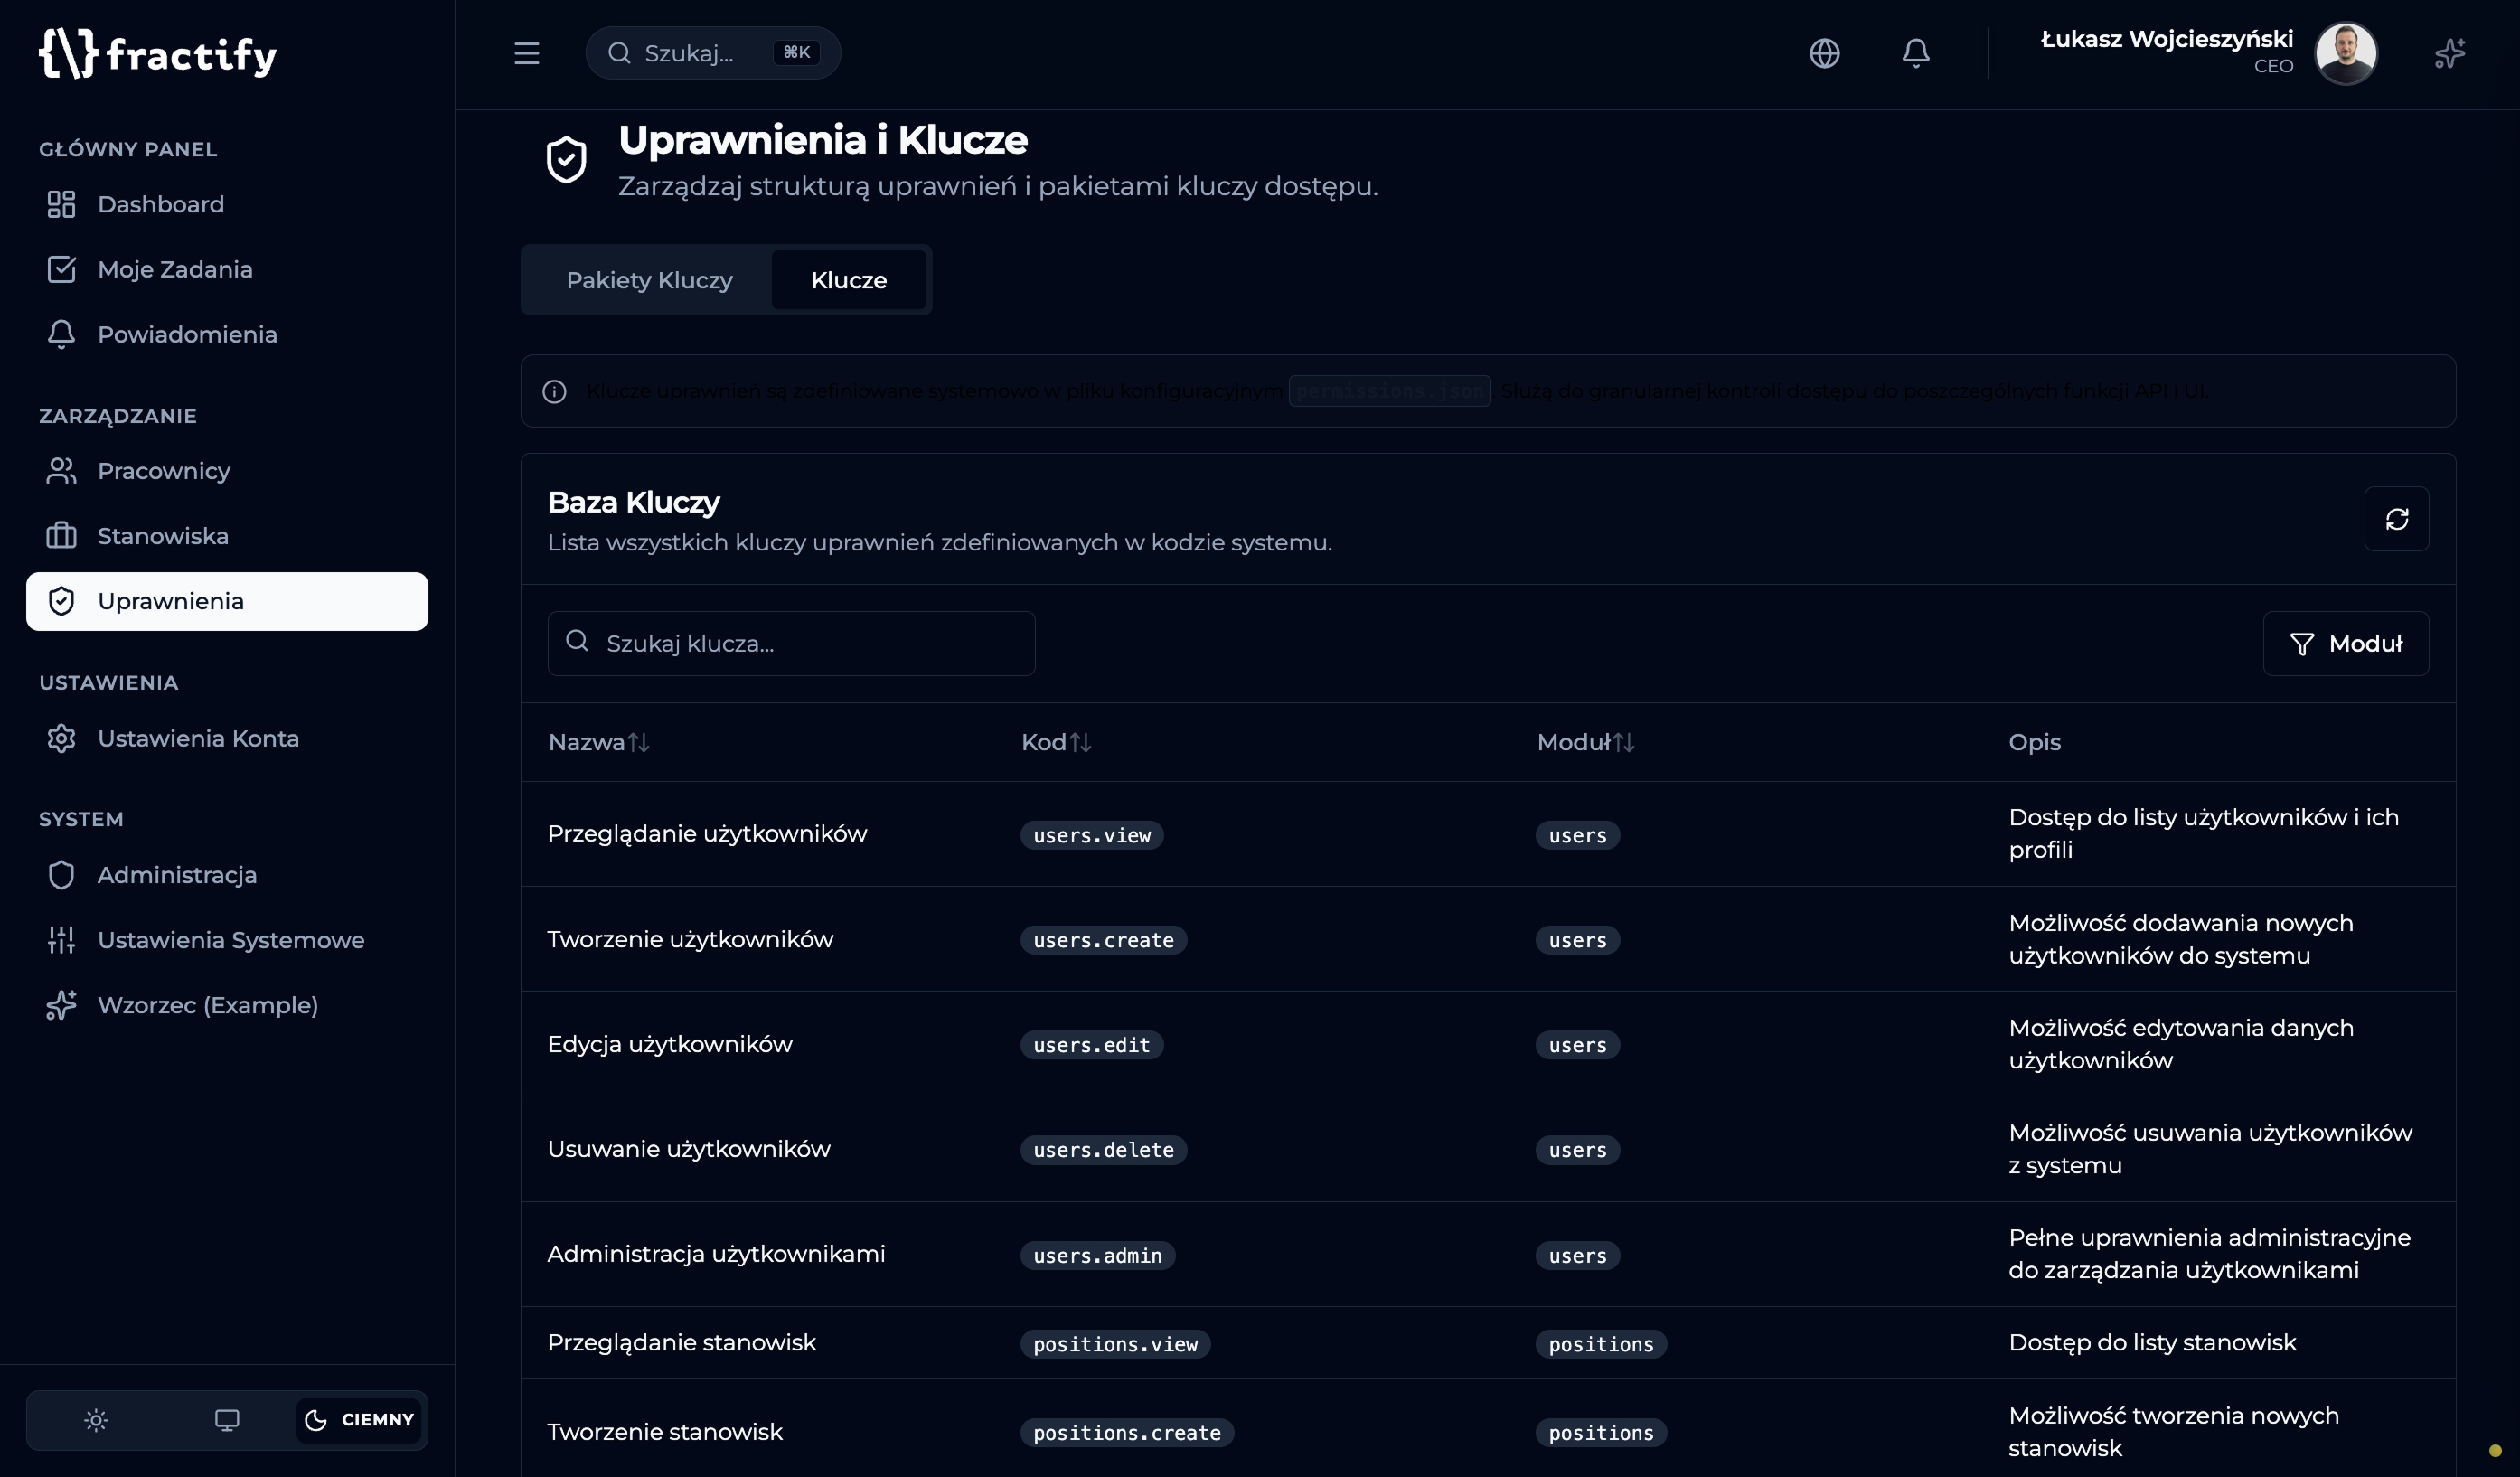This screenshot has width=2520, height=1477.
Task: Select the CIEMNY dark theme option
Action: click(359, 1420)
